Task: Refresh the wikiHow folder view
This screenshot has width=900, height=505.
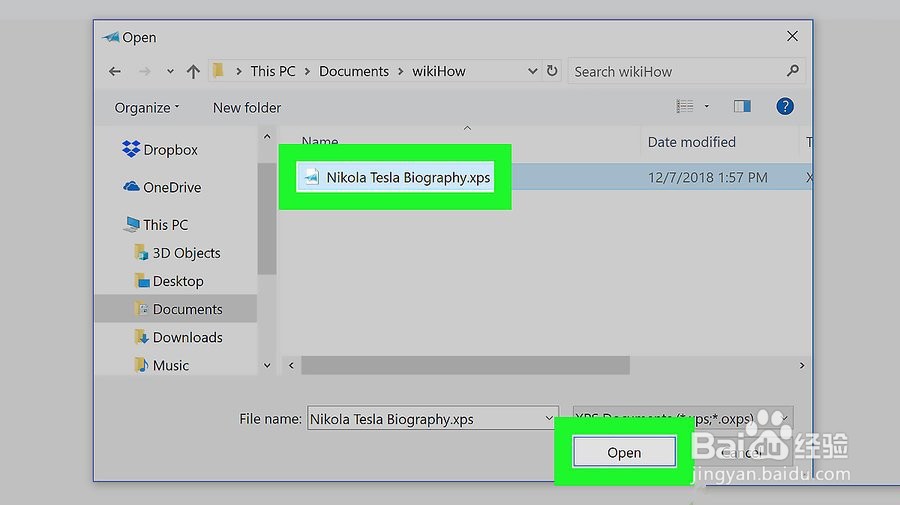Action: (552, 71)
